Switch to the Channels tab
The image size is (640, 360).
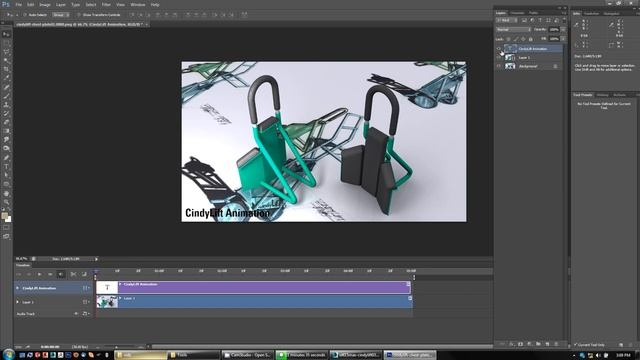click(517, 13)
